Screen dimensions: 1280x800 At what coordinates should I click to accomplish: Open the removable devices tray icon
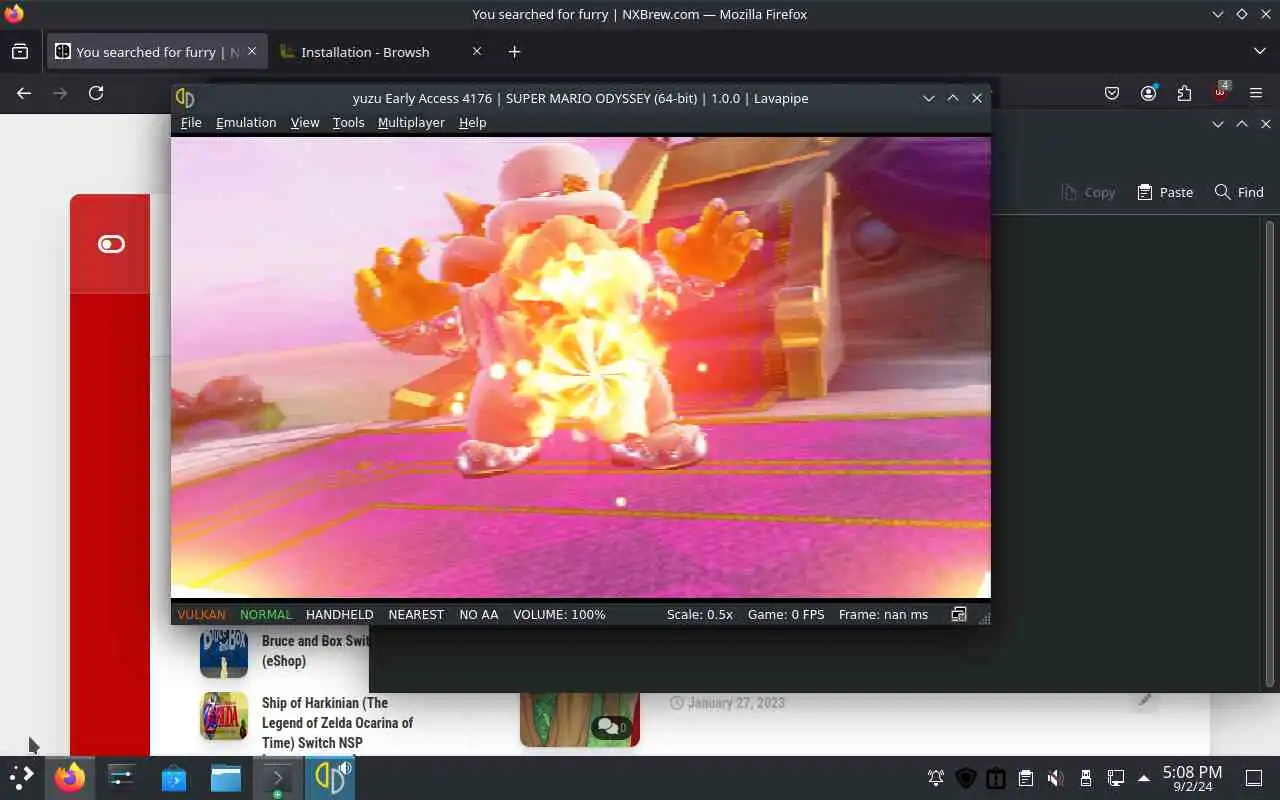pyautogui.click(x=1086, y=778)
